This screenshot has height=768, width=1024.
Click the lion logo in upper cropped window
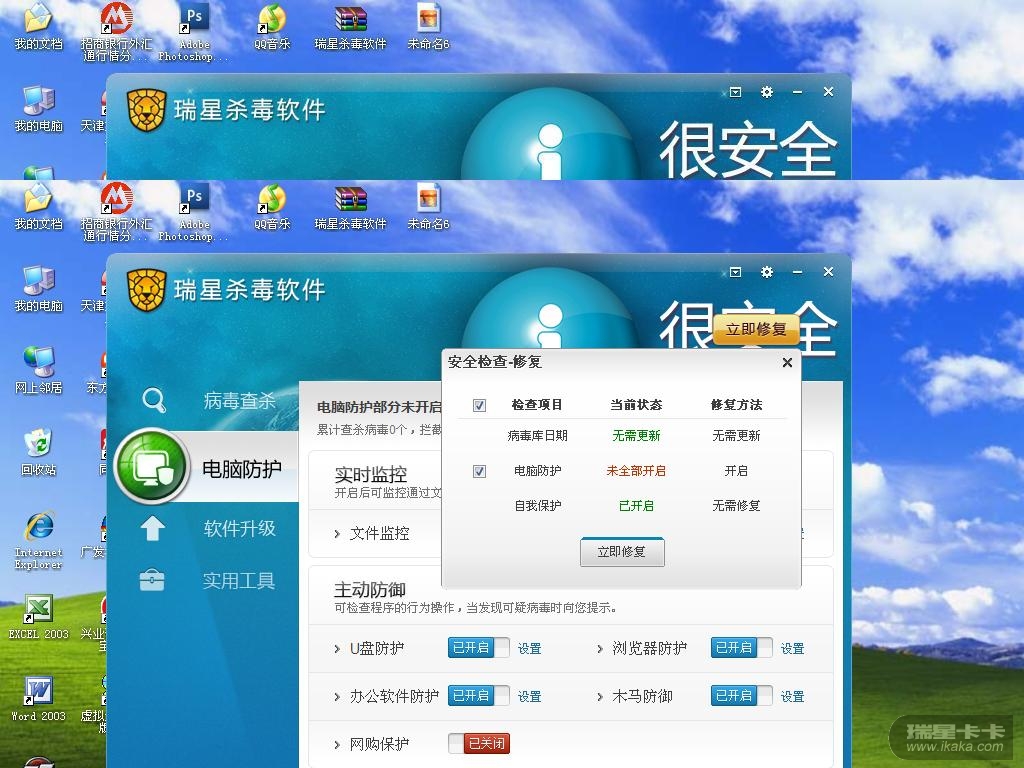[146, 110]
